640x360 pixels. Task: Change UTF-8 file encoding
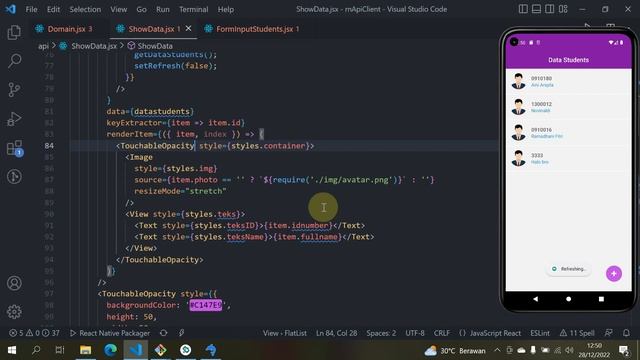(415, 333)
